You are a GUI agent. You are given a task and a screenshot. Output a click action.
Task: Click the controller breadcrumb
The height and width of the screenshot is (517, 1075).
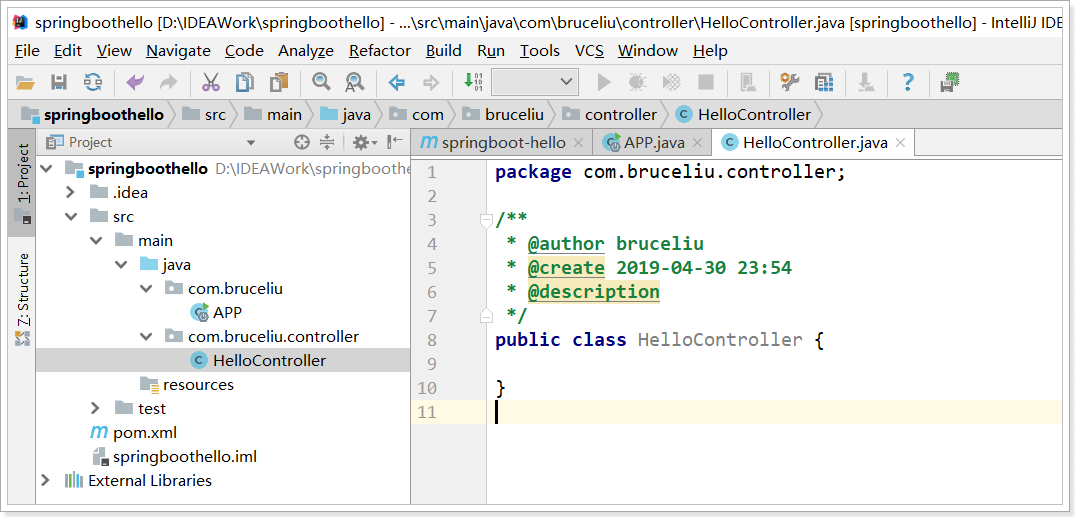[609, 115]
